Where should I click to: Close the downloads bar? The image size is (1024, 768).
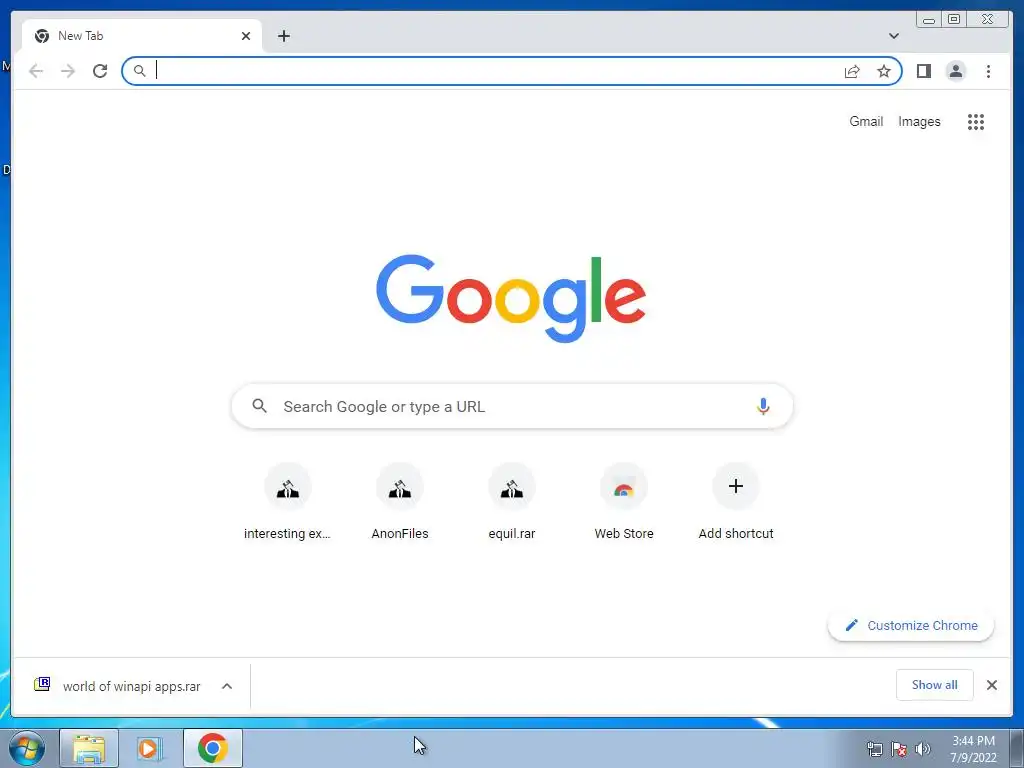pos(991,684)
